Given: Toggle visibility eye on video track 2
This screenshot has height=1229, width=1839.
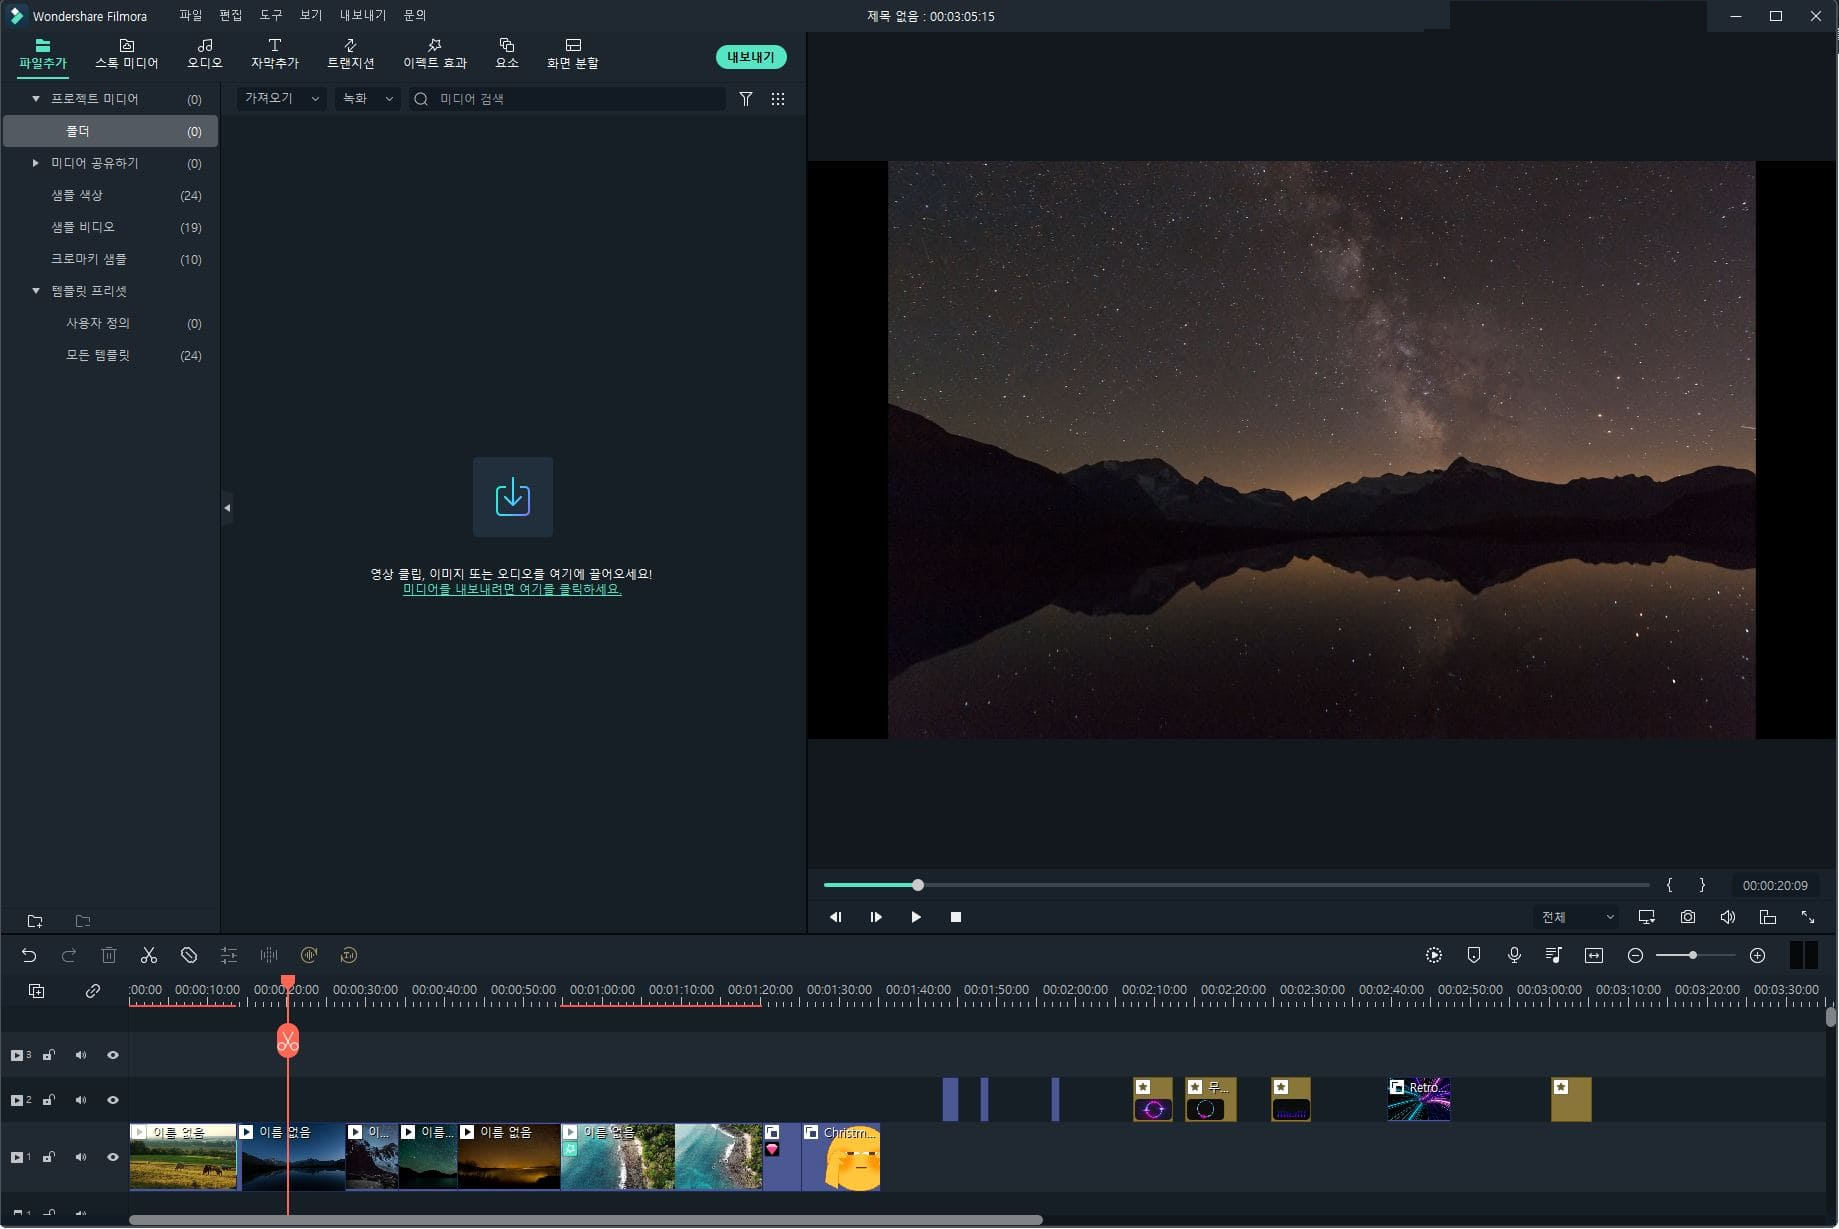Looking at the screenshot, I should [x=113, y=1100].
